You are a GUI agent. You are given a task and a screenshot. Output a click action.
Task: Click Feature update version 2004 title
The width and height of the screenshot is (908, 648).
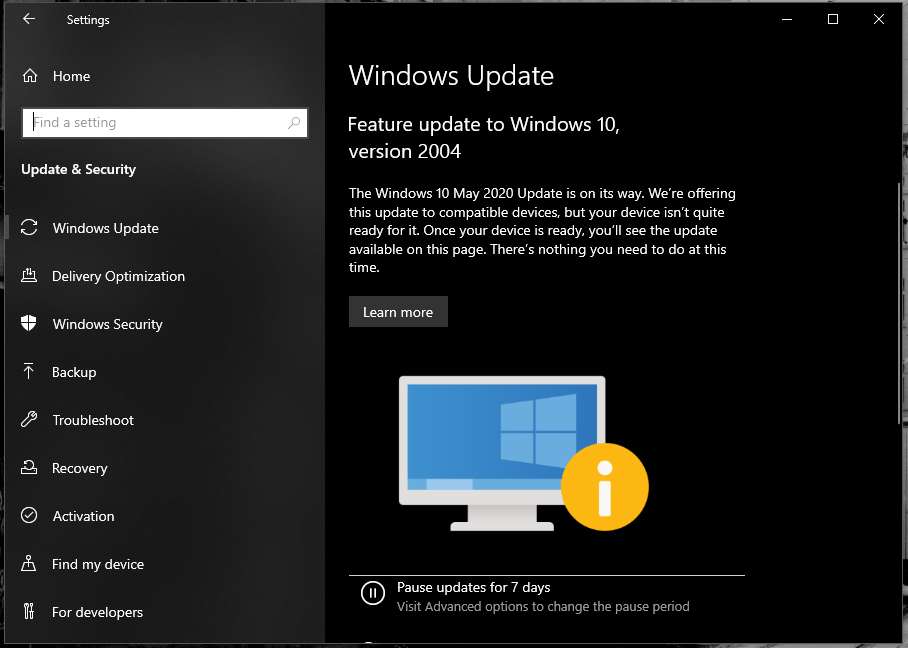tap(483, 138)
